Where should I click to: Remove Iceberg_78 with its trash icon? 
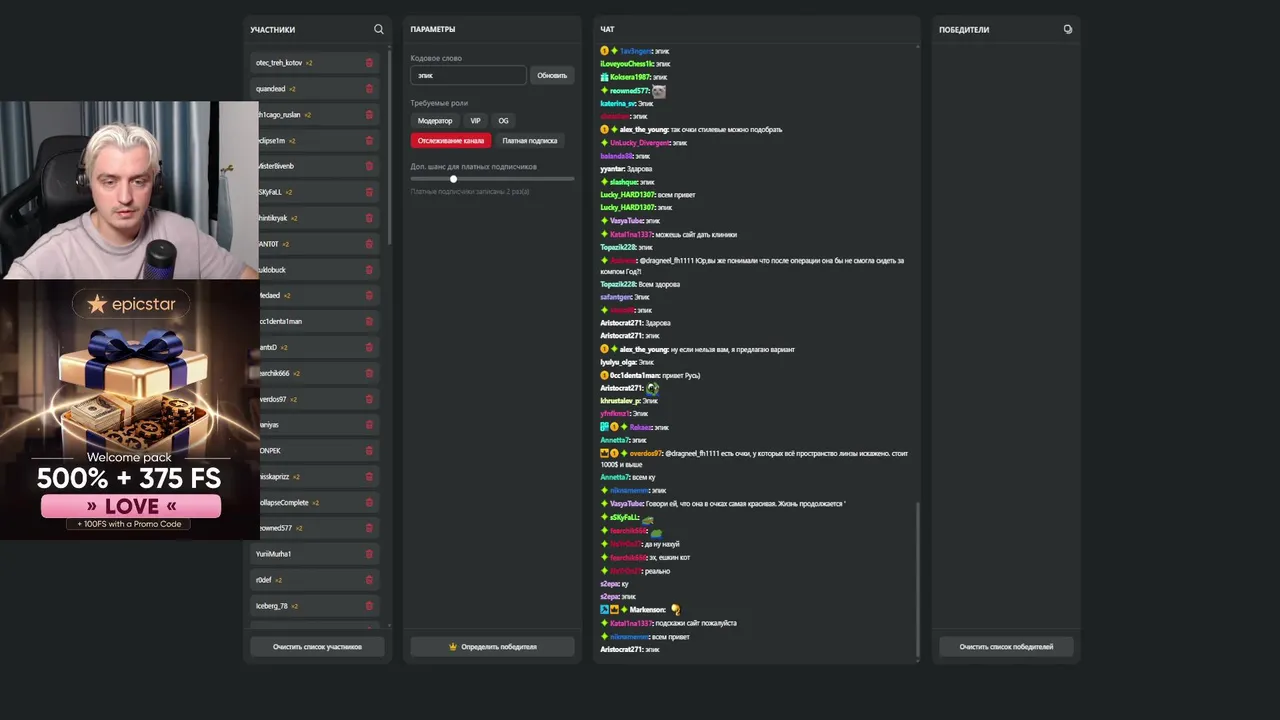(369, 606)
